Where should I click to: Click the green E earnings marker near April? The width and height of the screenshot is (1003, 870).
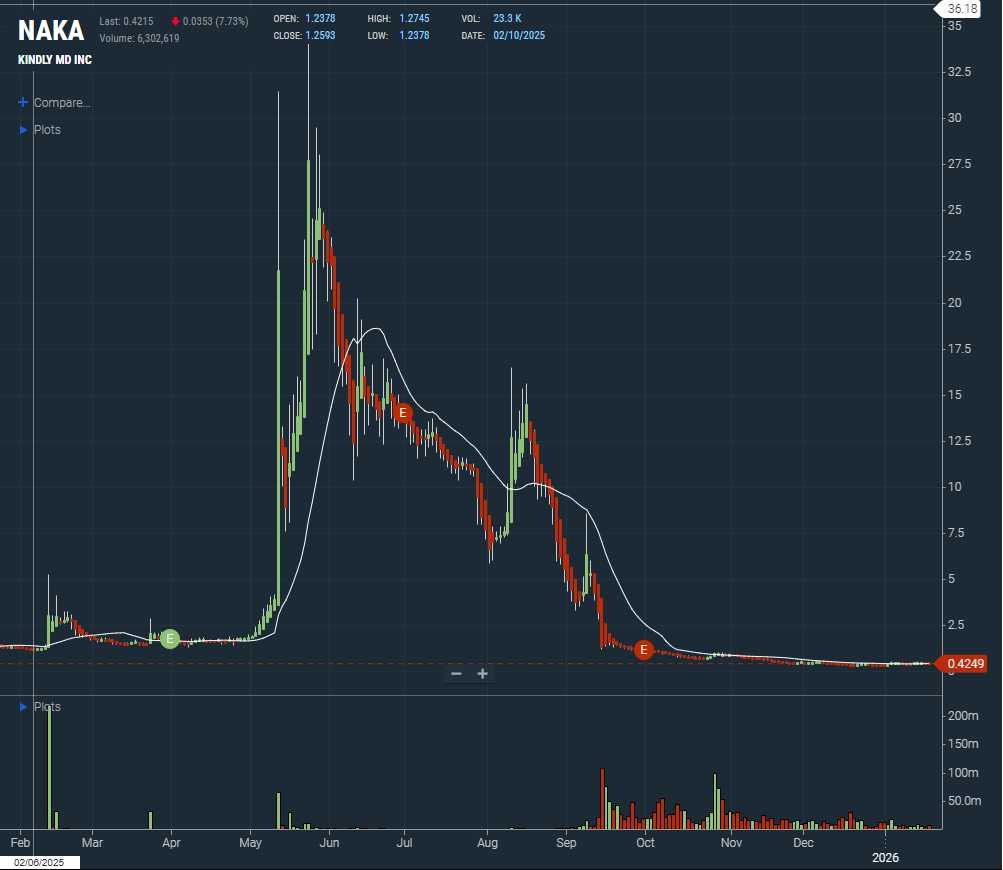170,638
